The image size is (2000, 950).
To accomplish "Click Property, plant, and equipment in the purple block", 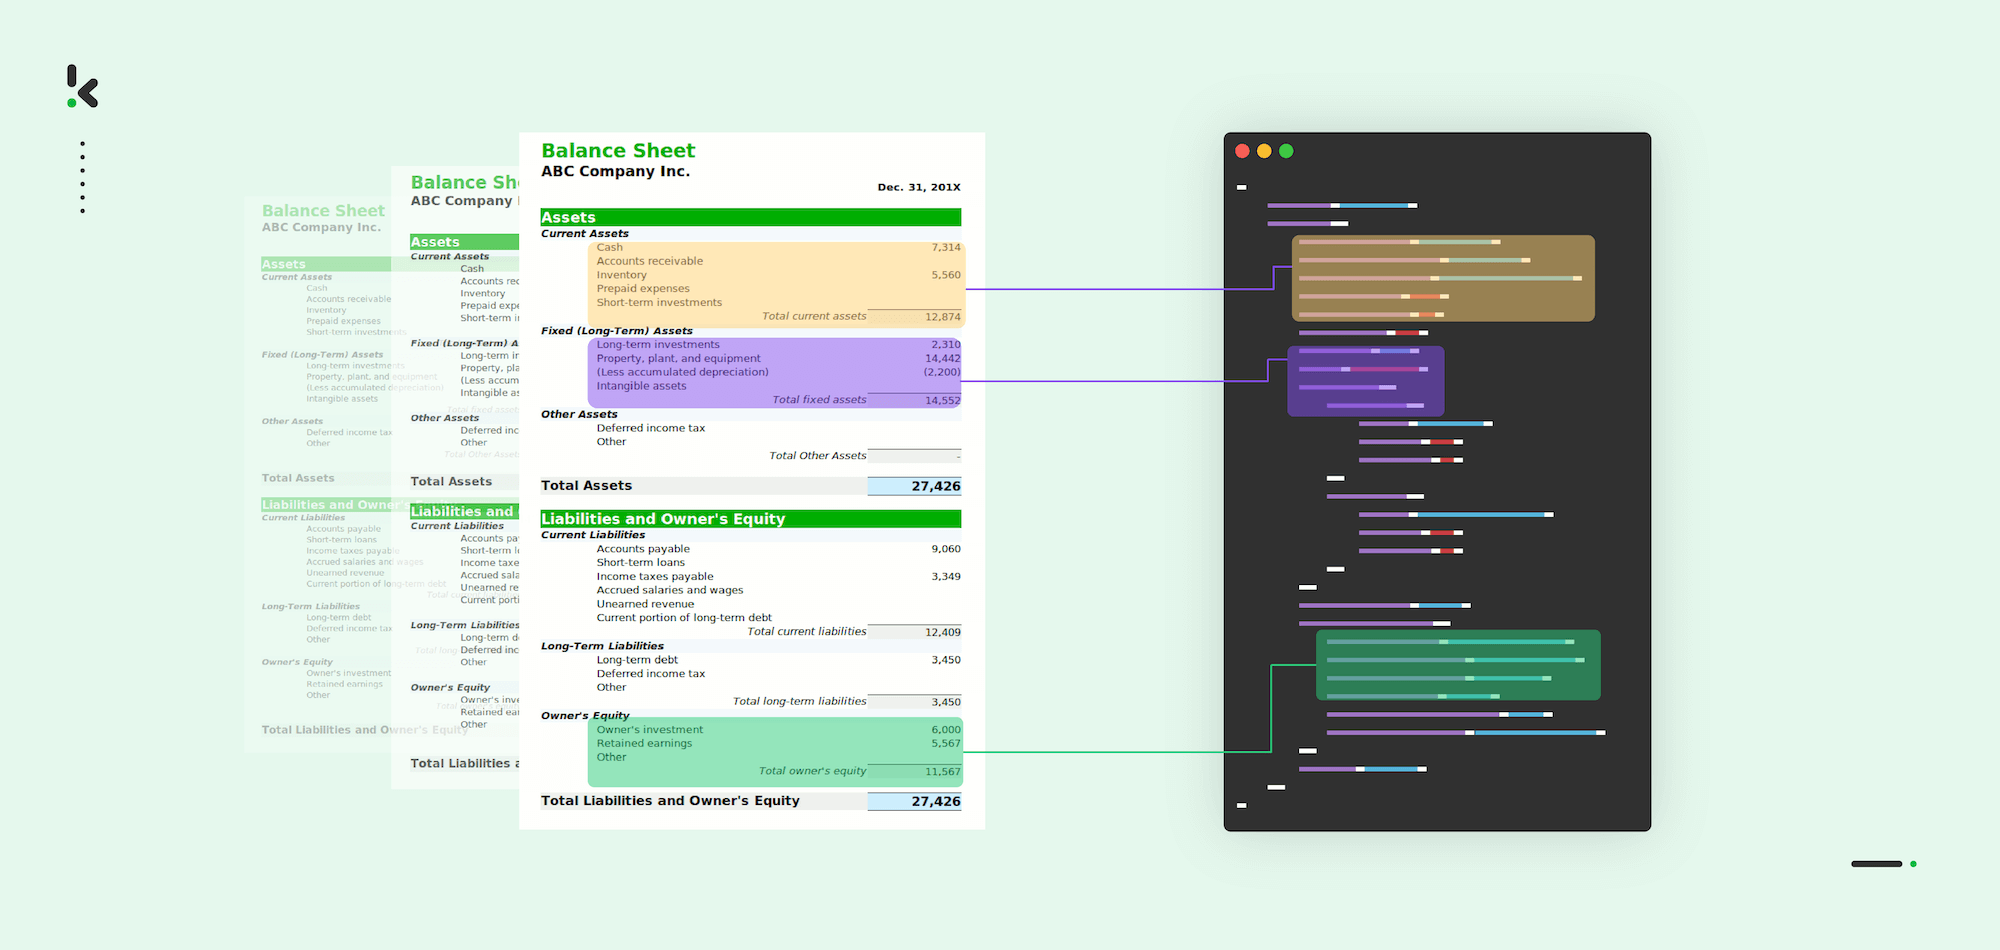I will (678, 358).
